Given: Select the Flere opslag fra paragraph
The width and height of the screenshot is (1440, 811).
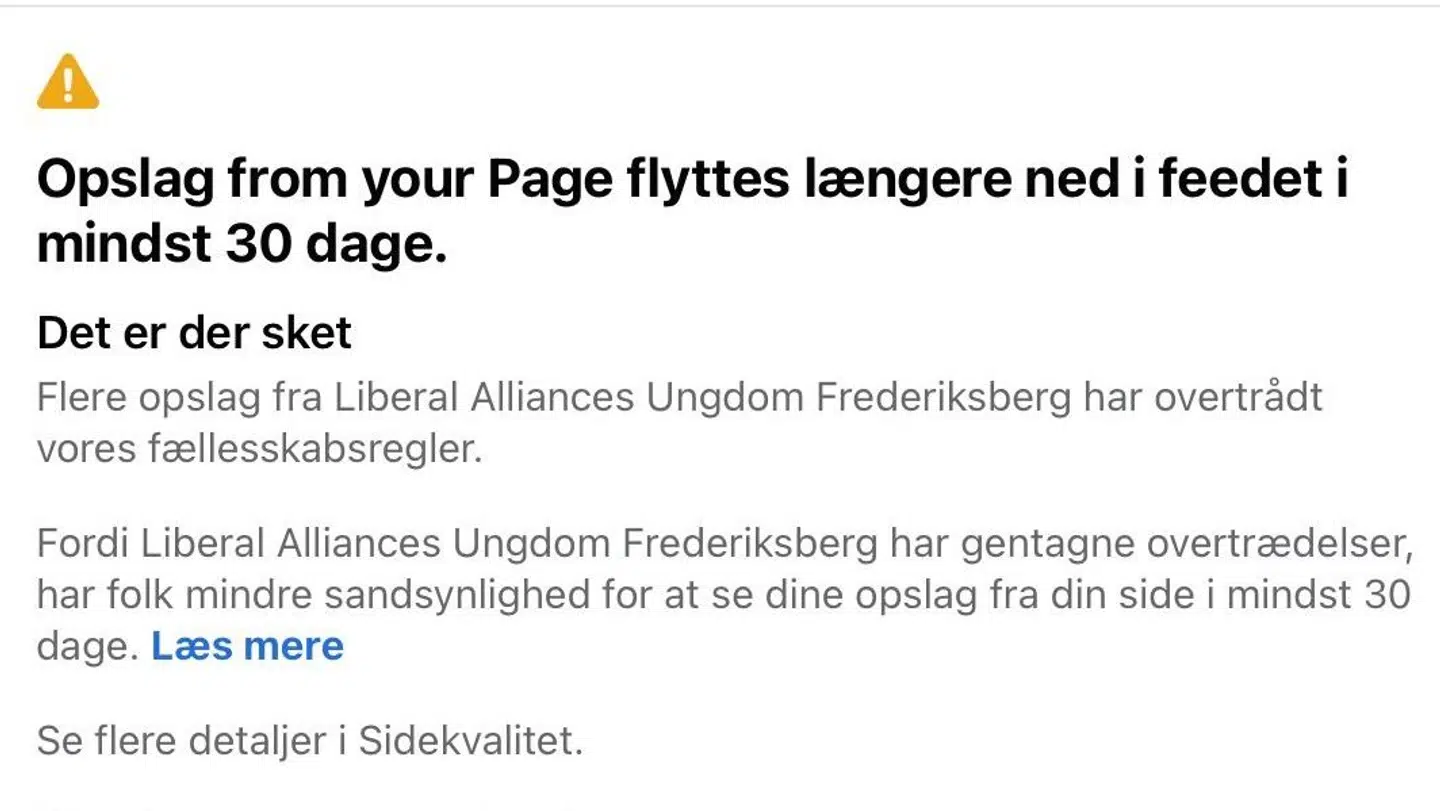Looking at the screenshot, I should point(680,398).
